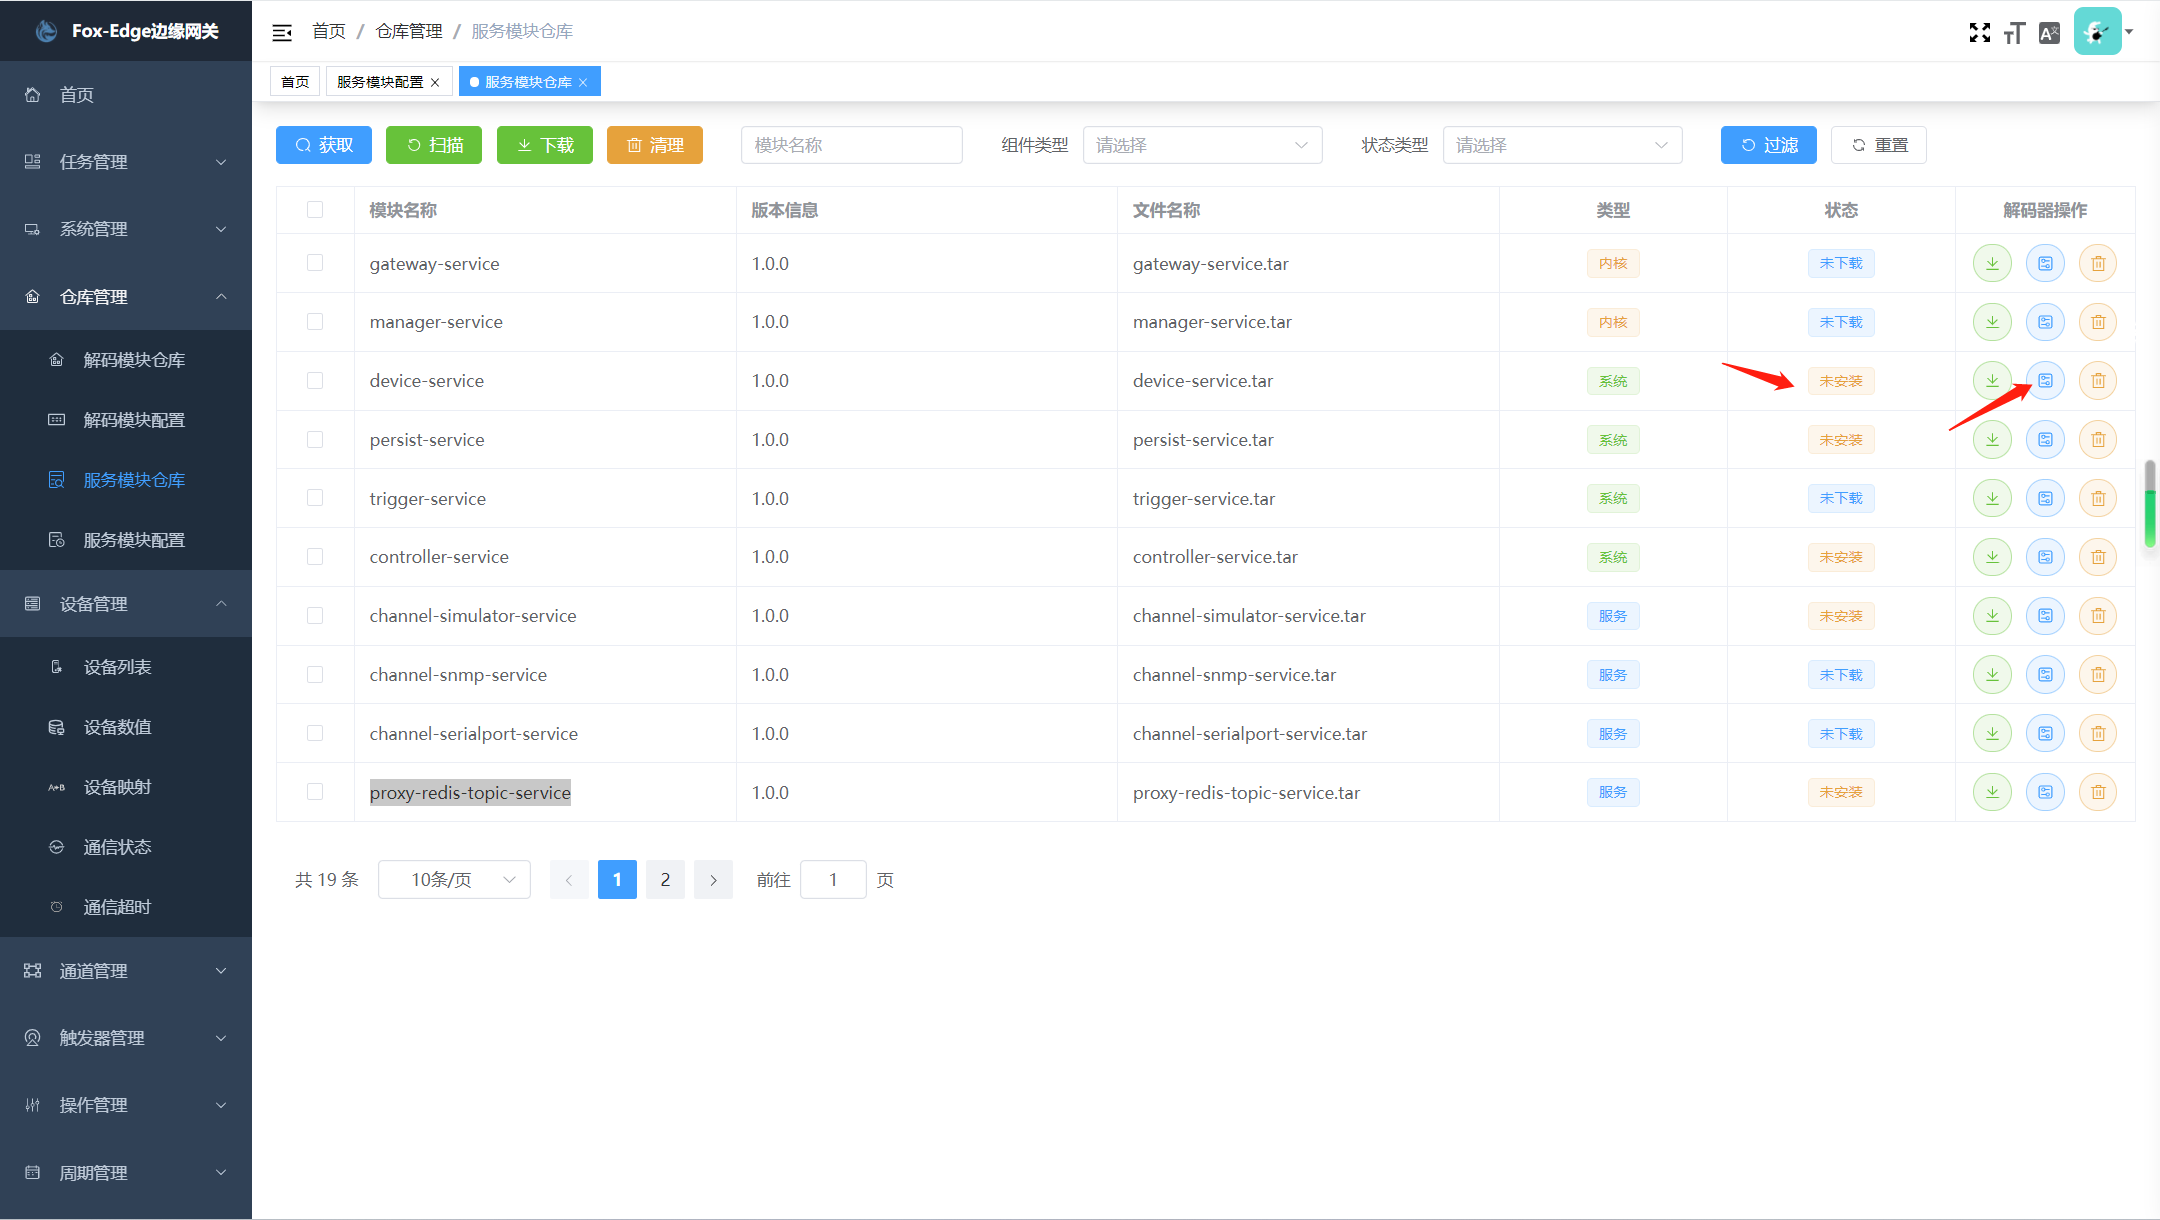
Task: Install icon for persist-service row
Action: [2045, 439]
